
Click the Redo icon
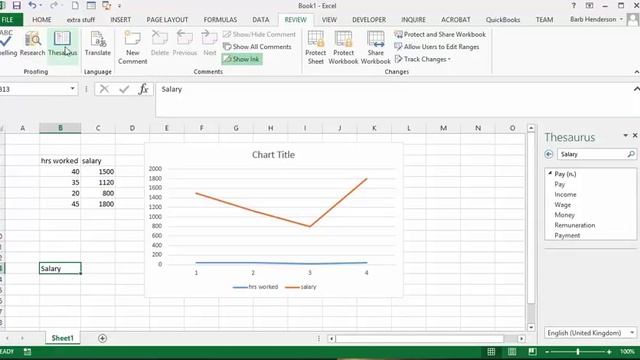coord(53,5)
